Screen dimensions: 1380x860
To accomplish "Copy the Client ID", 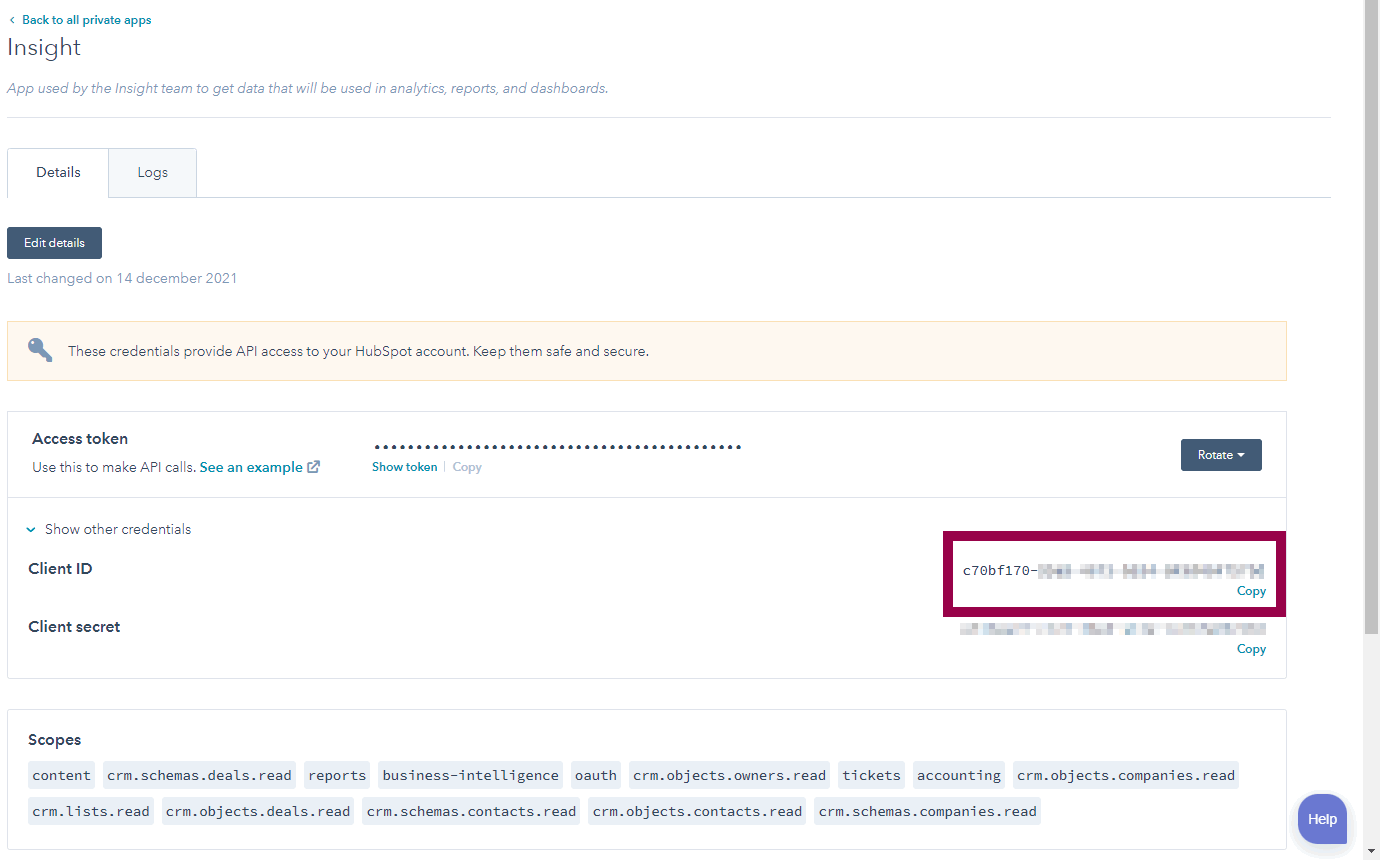I will point(1251,591).
